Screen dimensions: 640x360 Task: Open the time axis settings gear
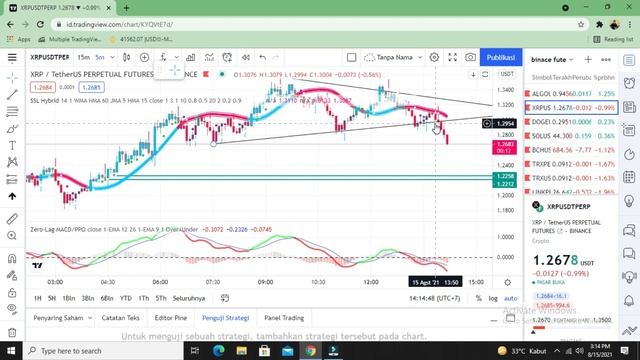click(x=507, y=282)
